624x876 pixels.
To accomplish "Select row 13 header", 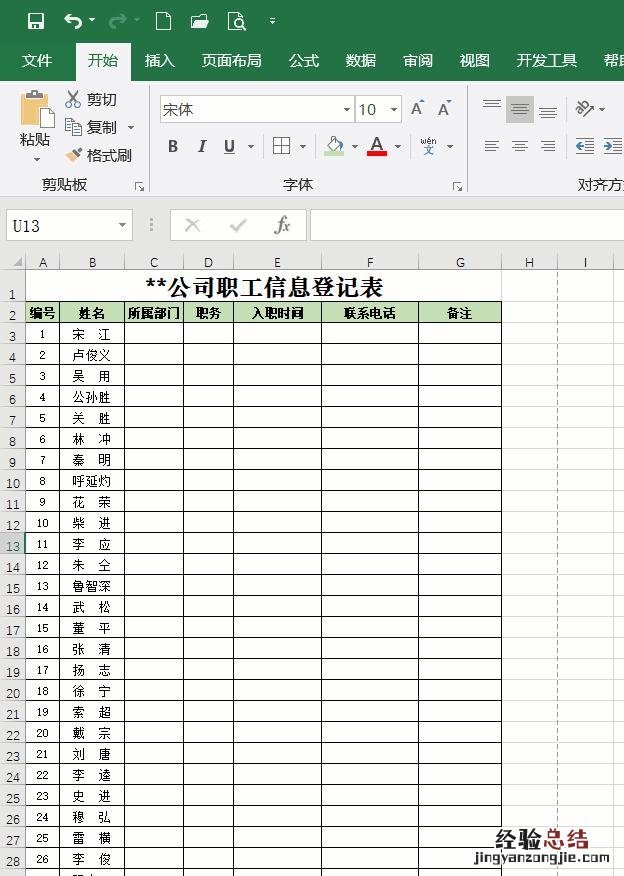I will [x=12, y=545].
